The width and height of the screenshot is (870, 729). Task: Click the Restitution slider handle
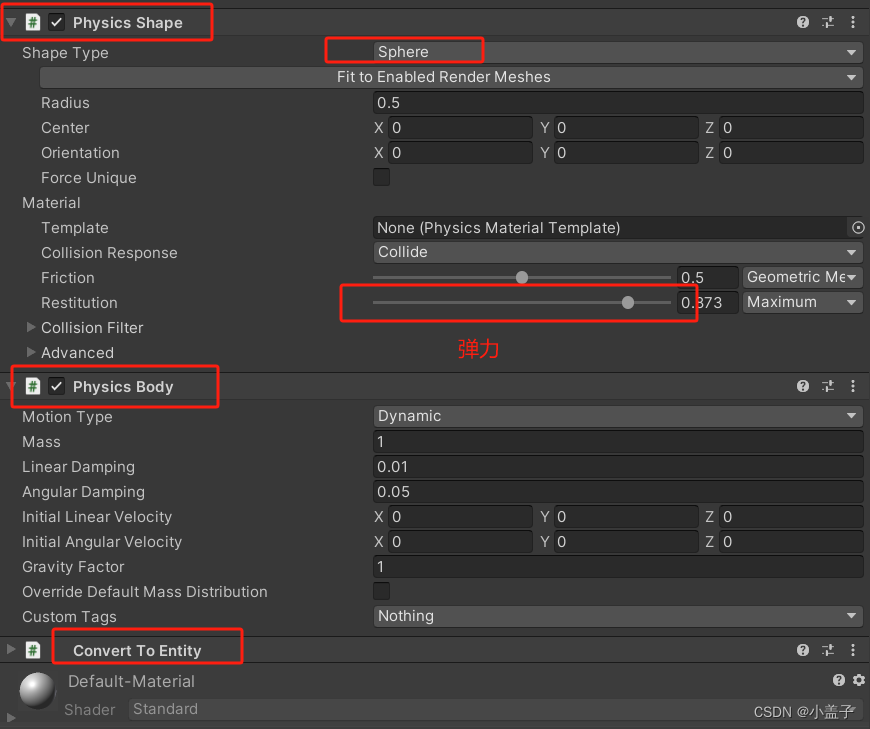coord(628,302)
